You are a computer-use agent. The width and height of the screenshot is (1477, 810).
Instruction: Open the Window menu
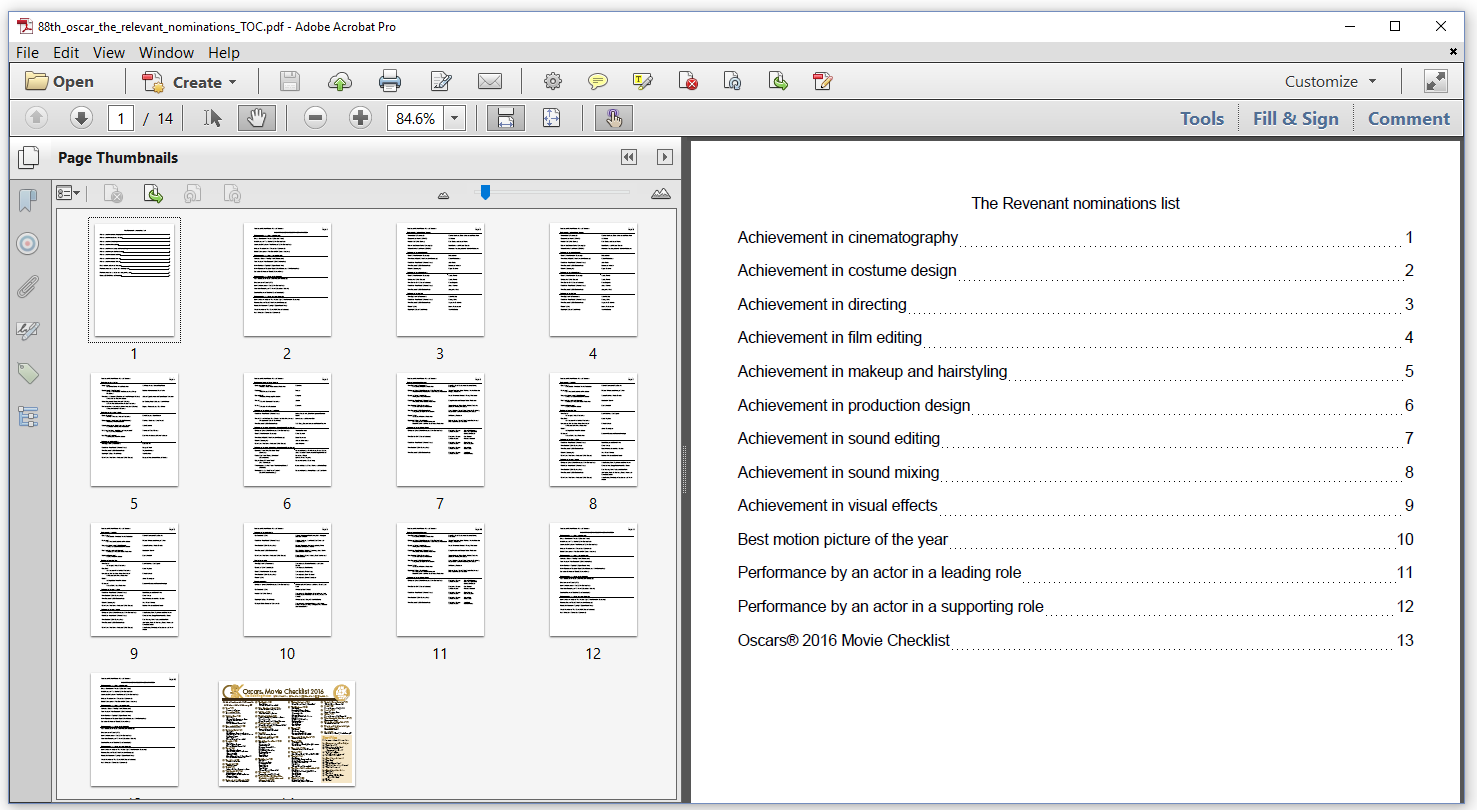pyautogui.click(x=166, y=53)
